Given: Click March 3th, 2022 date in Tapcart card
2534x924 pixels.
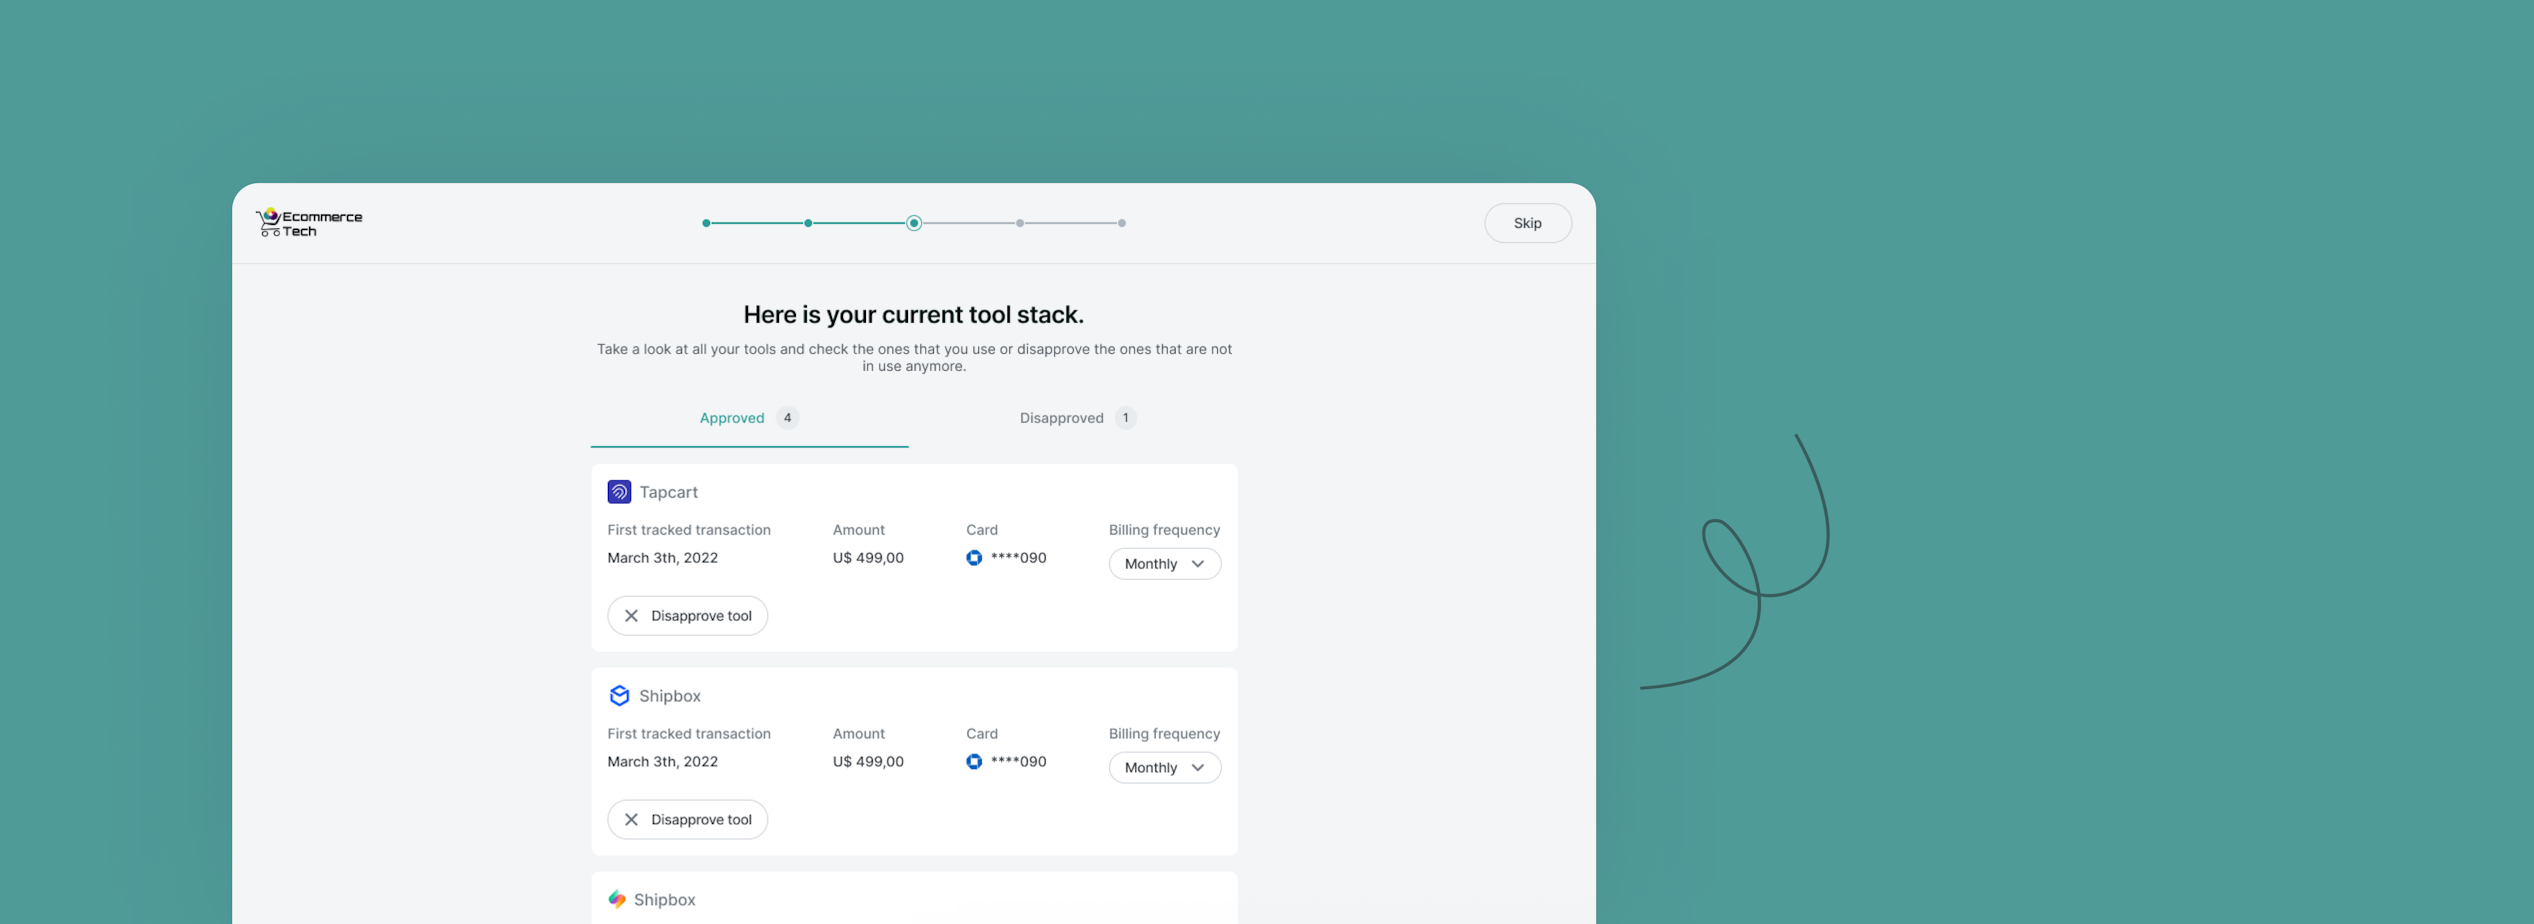Looking at the screenshot, I should 663,558.
